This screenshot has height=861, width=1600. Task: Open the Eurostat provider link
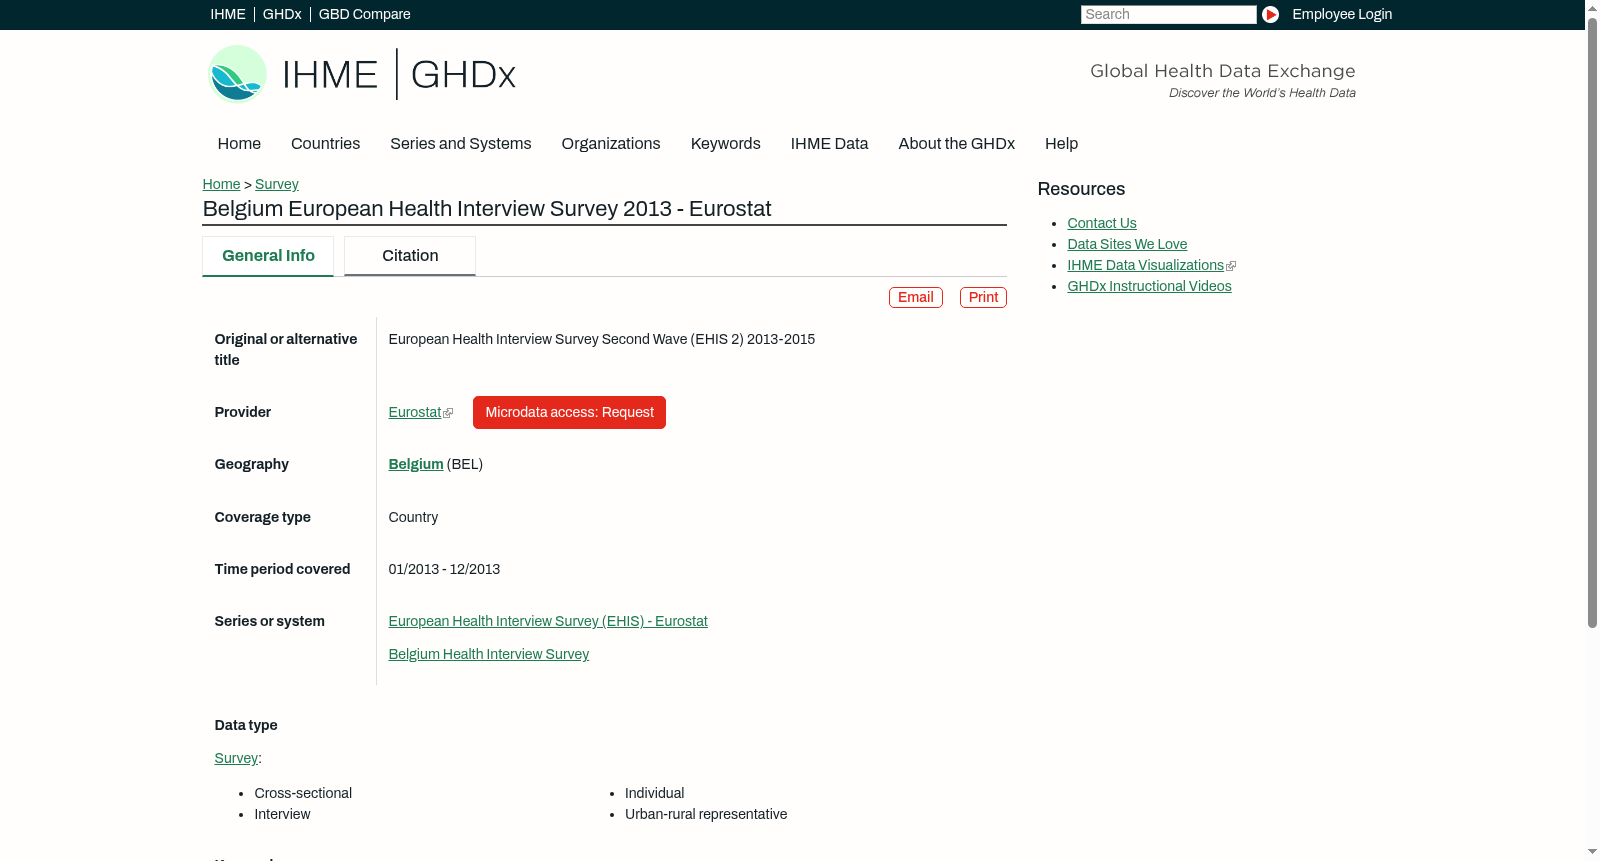tap(415, 412)
